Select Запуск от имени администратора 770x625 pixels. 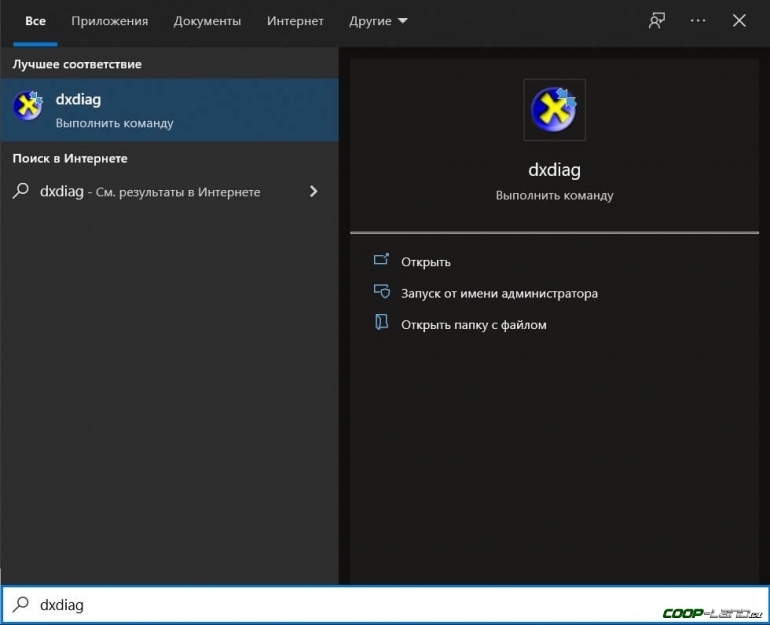499,294
